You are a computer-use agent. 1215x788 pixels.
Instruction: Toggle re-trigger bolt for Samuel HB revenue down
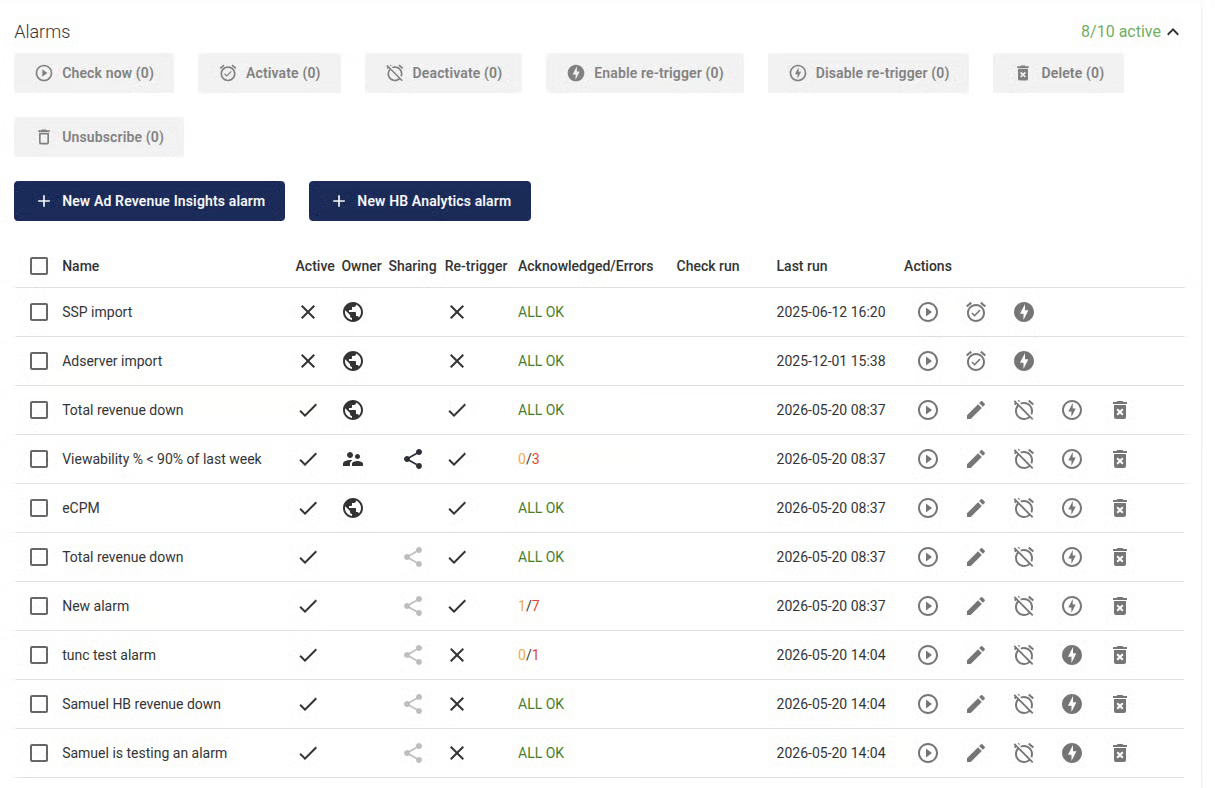pos(1072,704)
